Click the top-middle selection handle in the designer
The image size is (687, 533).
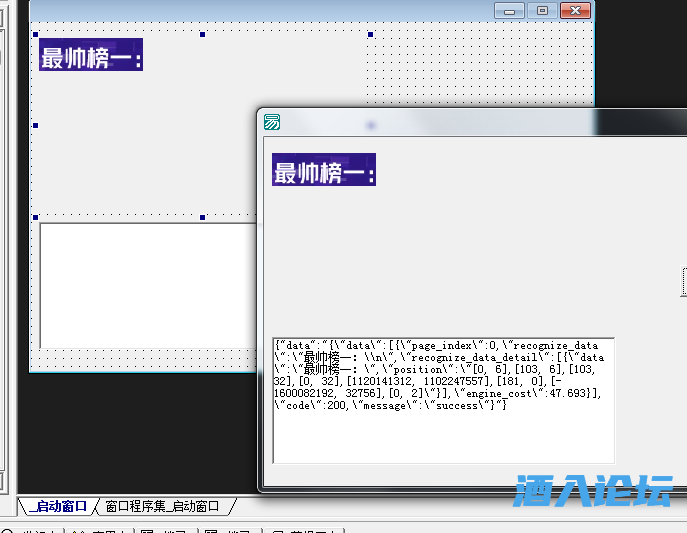point(203,35)
